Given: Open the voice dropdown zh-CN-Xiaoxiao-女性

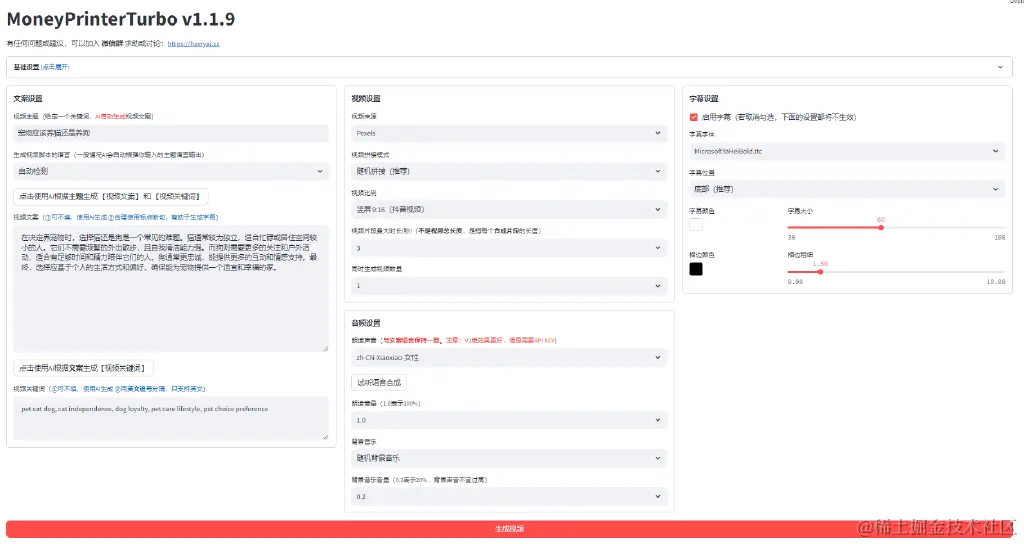Looking at the screenshot, I should coord(509,358).
